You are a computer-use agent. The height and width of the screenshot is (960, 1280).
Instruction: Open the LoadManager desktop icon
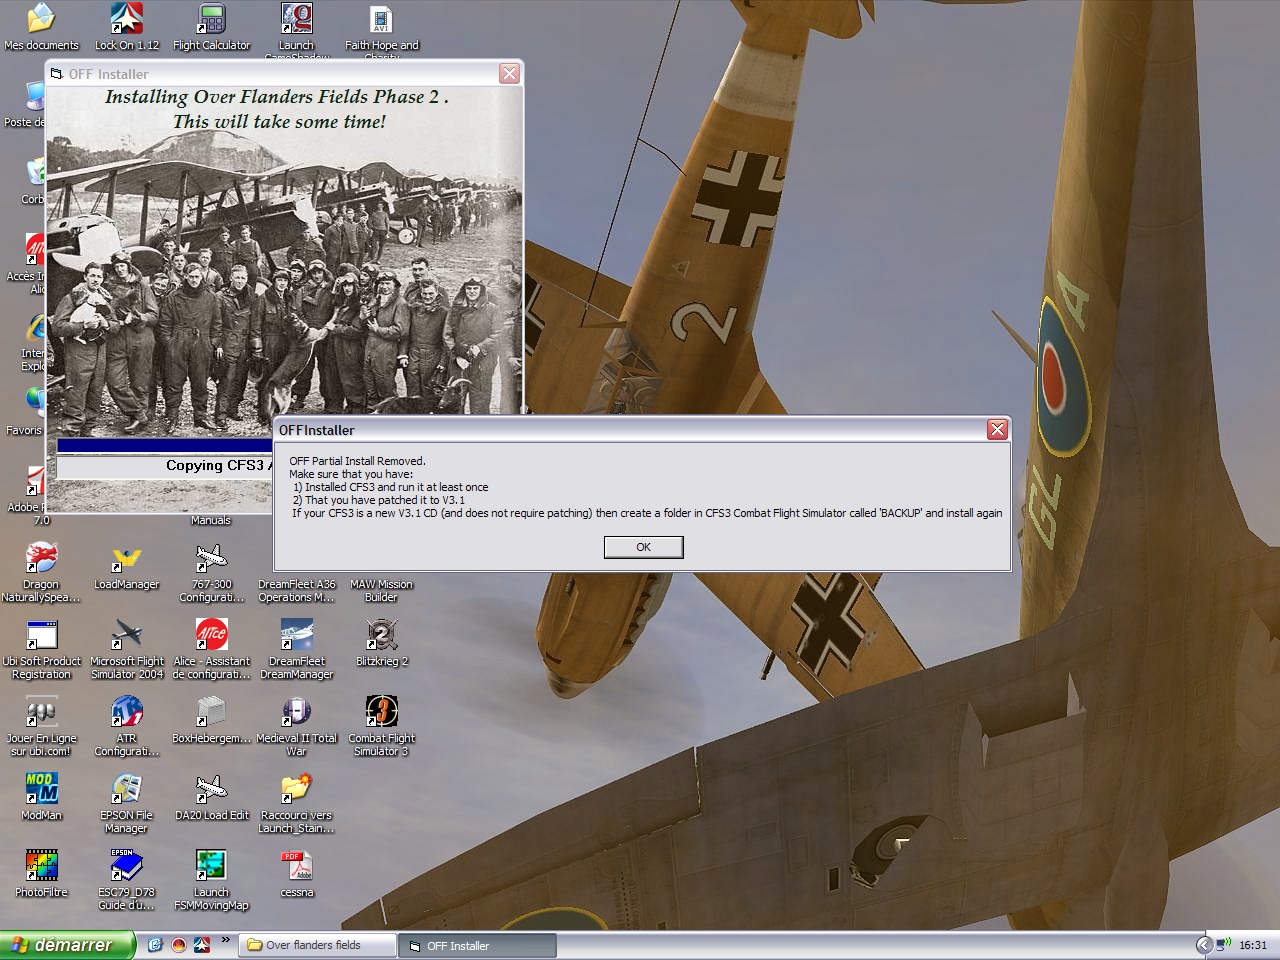127,558
